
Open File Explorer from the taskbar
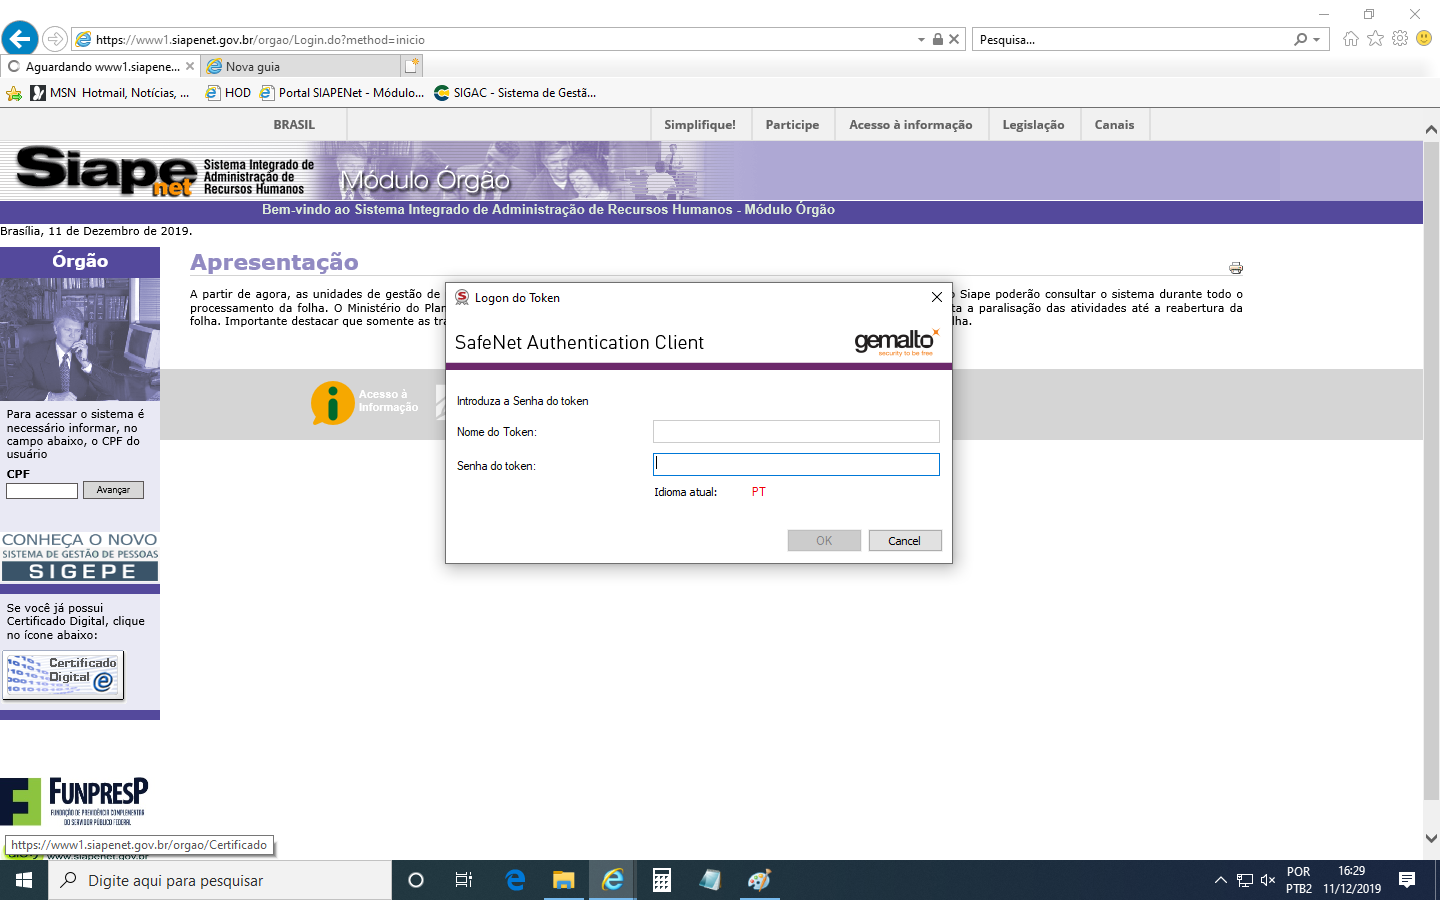564,880
